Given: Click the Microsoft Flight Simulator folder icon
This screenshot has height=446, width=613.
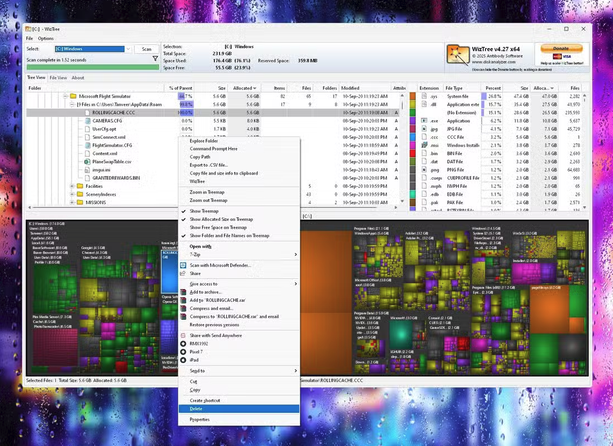Looking at the screenshot, I should (73, 96).
